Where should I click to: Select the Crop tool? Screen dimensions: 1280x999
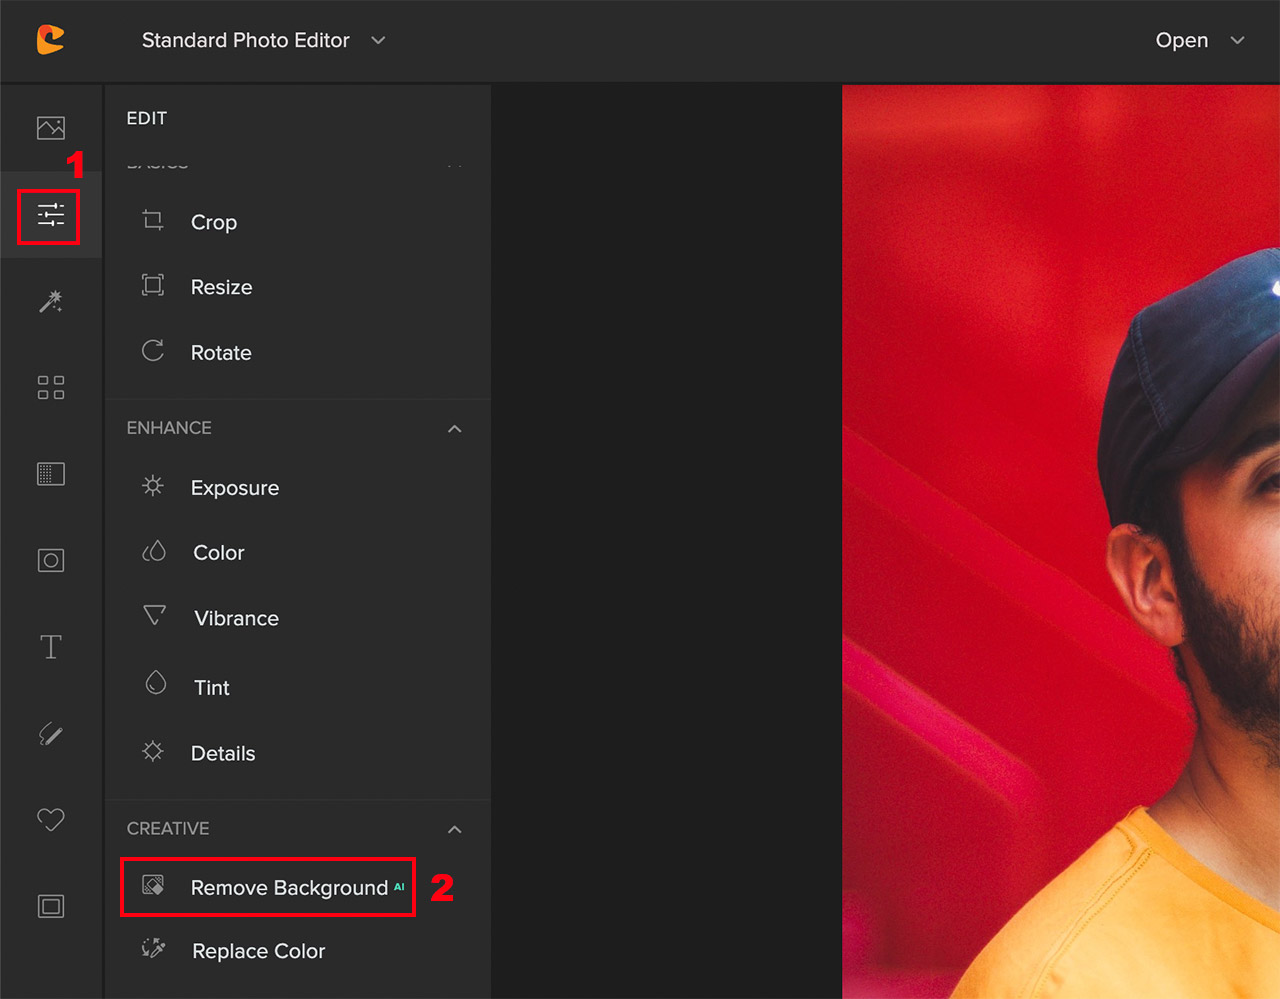(x=214, y=222)
